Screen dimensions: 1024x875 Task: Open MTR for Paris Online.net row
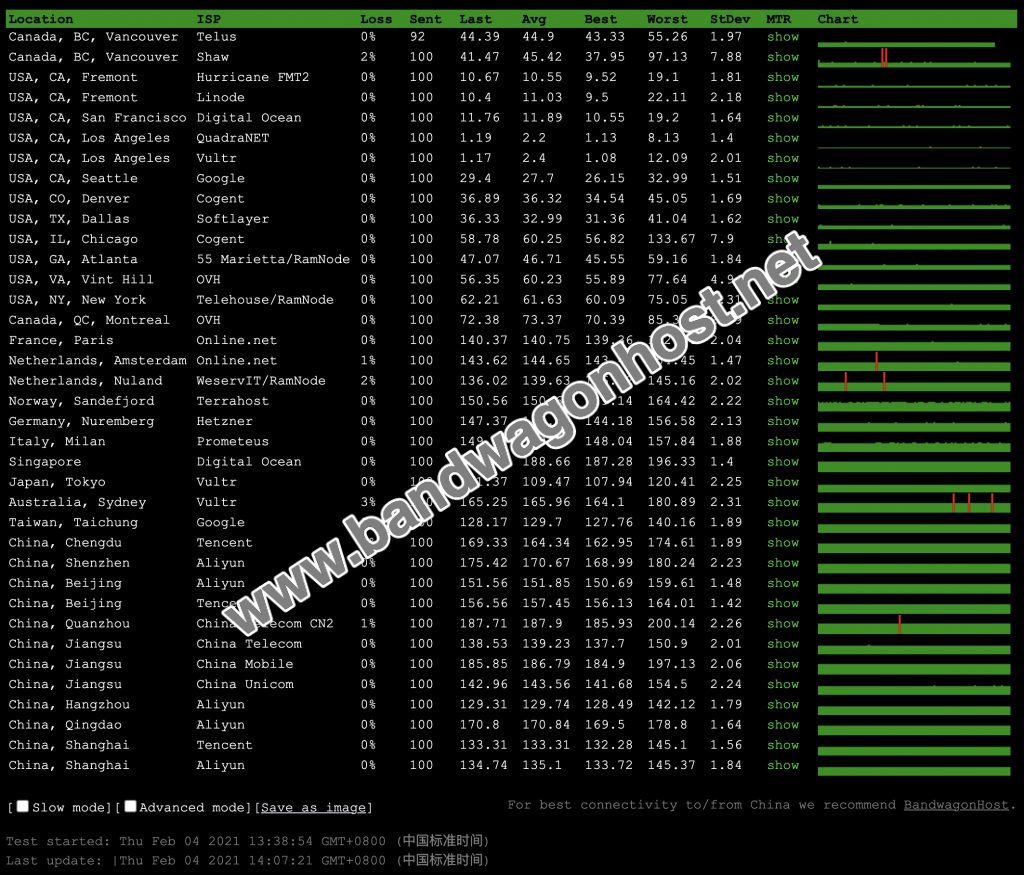pyautogui.click(x=783, y=341)
